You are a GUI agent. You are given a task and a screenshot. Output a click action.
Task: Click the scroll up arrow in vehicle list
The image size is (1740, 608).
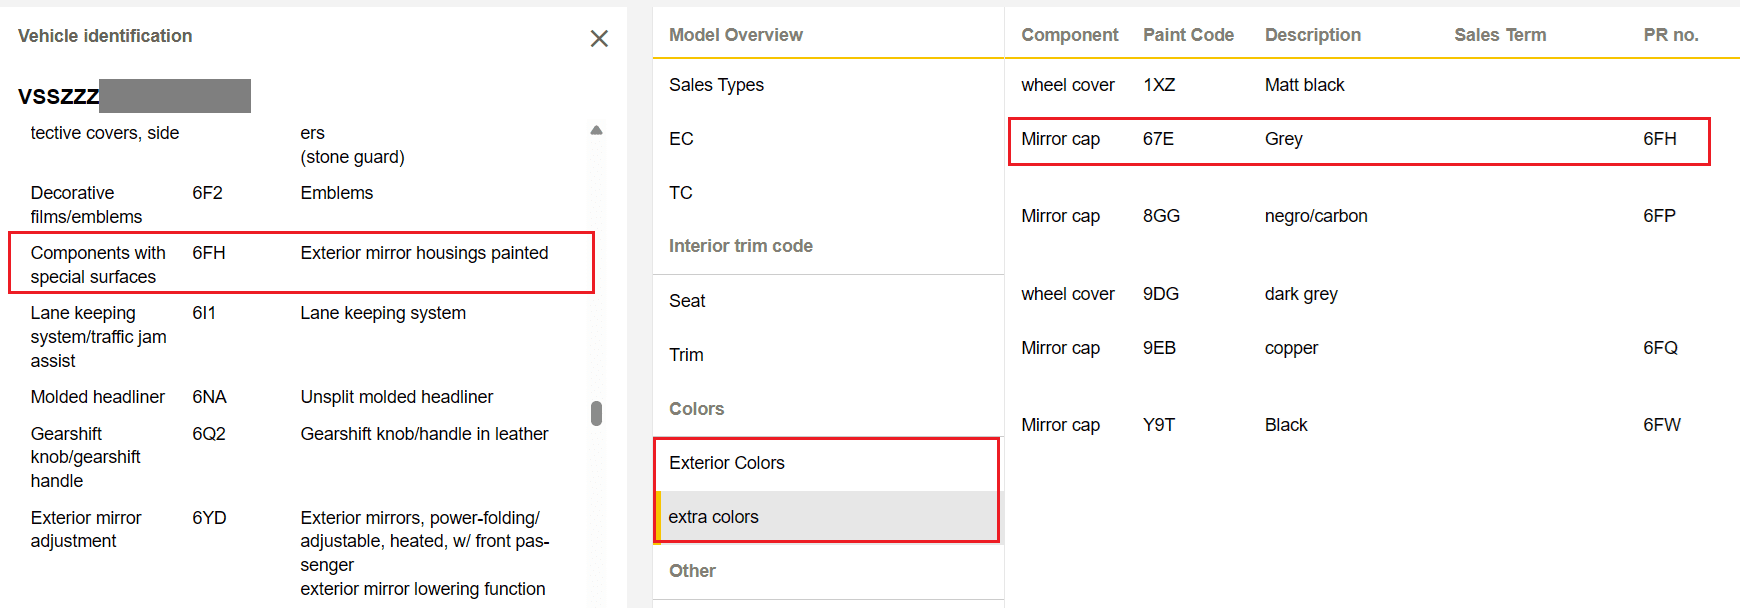coord(596,130)
